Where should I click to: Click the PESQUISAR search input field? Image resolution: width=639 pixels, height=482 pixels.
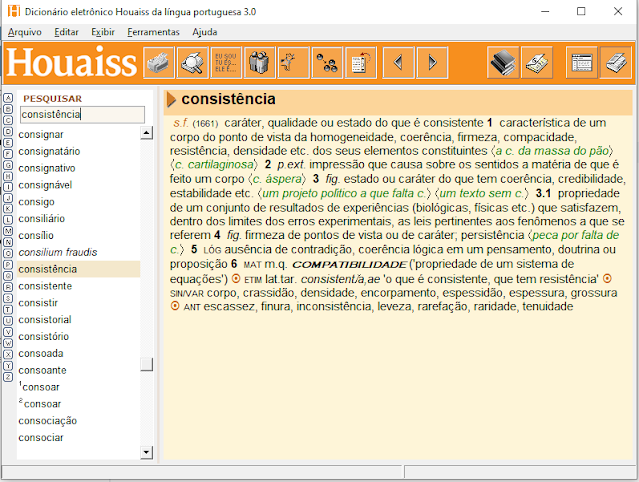click(x=82, y=114)
